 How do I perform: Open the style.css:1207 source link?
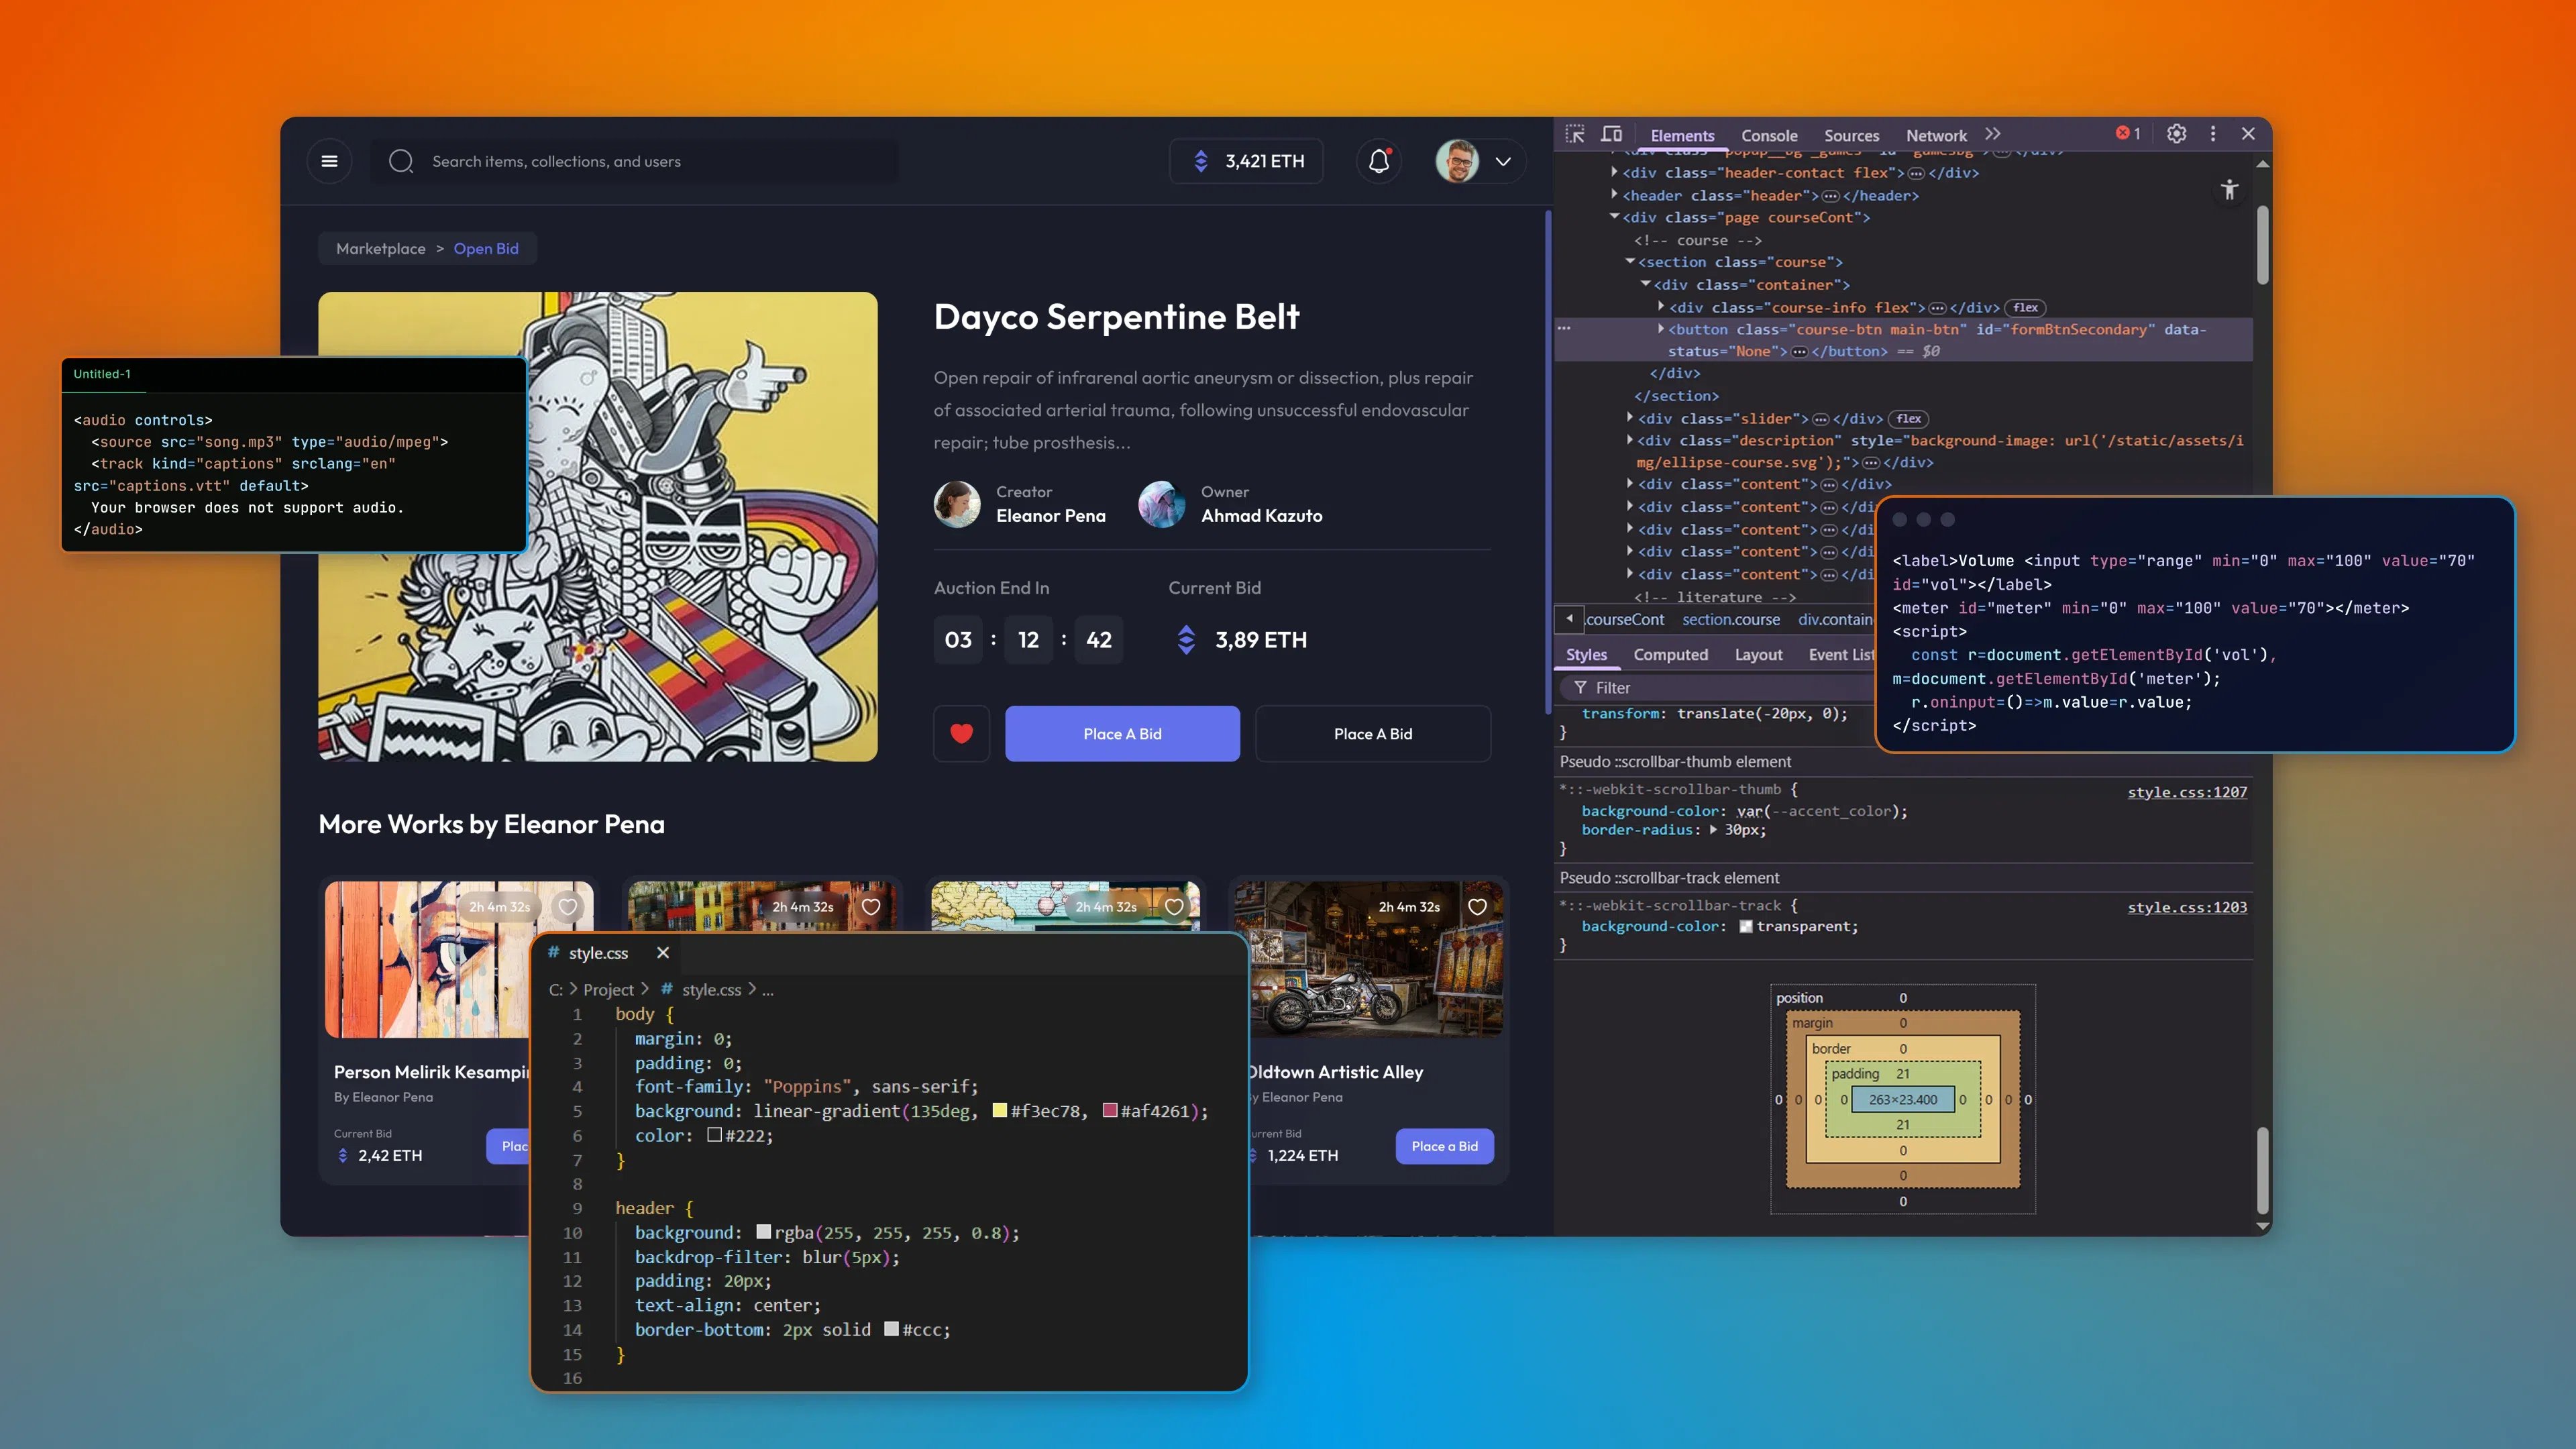[2188, 791]
